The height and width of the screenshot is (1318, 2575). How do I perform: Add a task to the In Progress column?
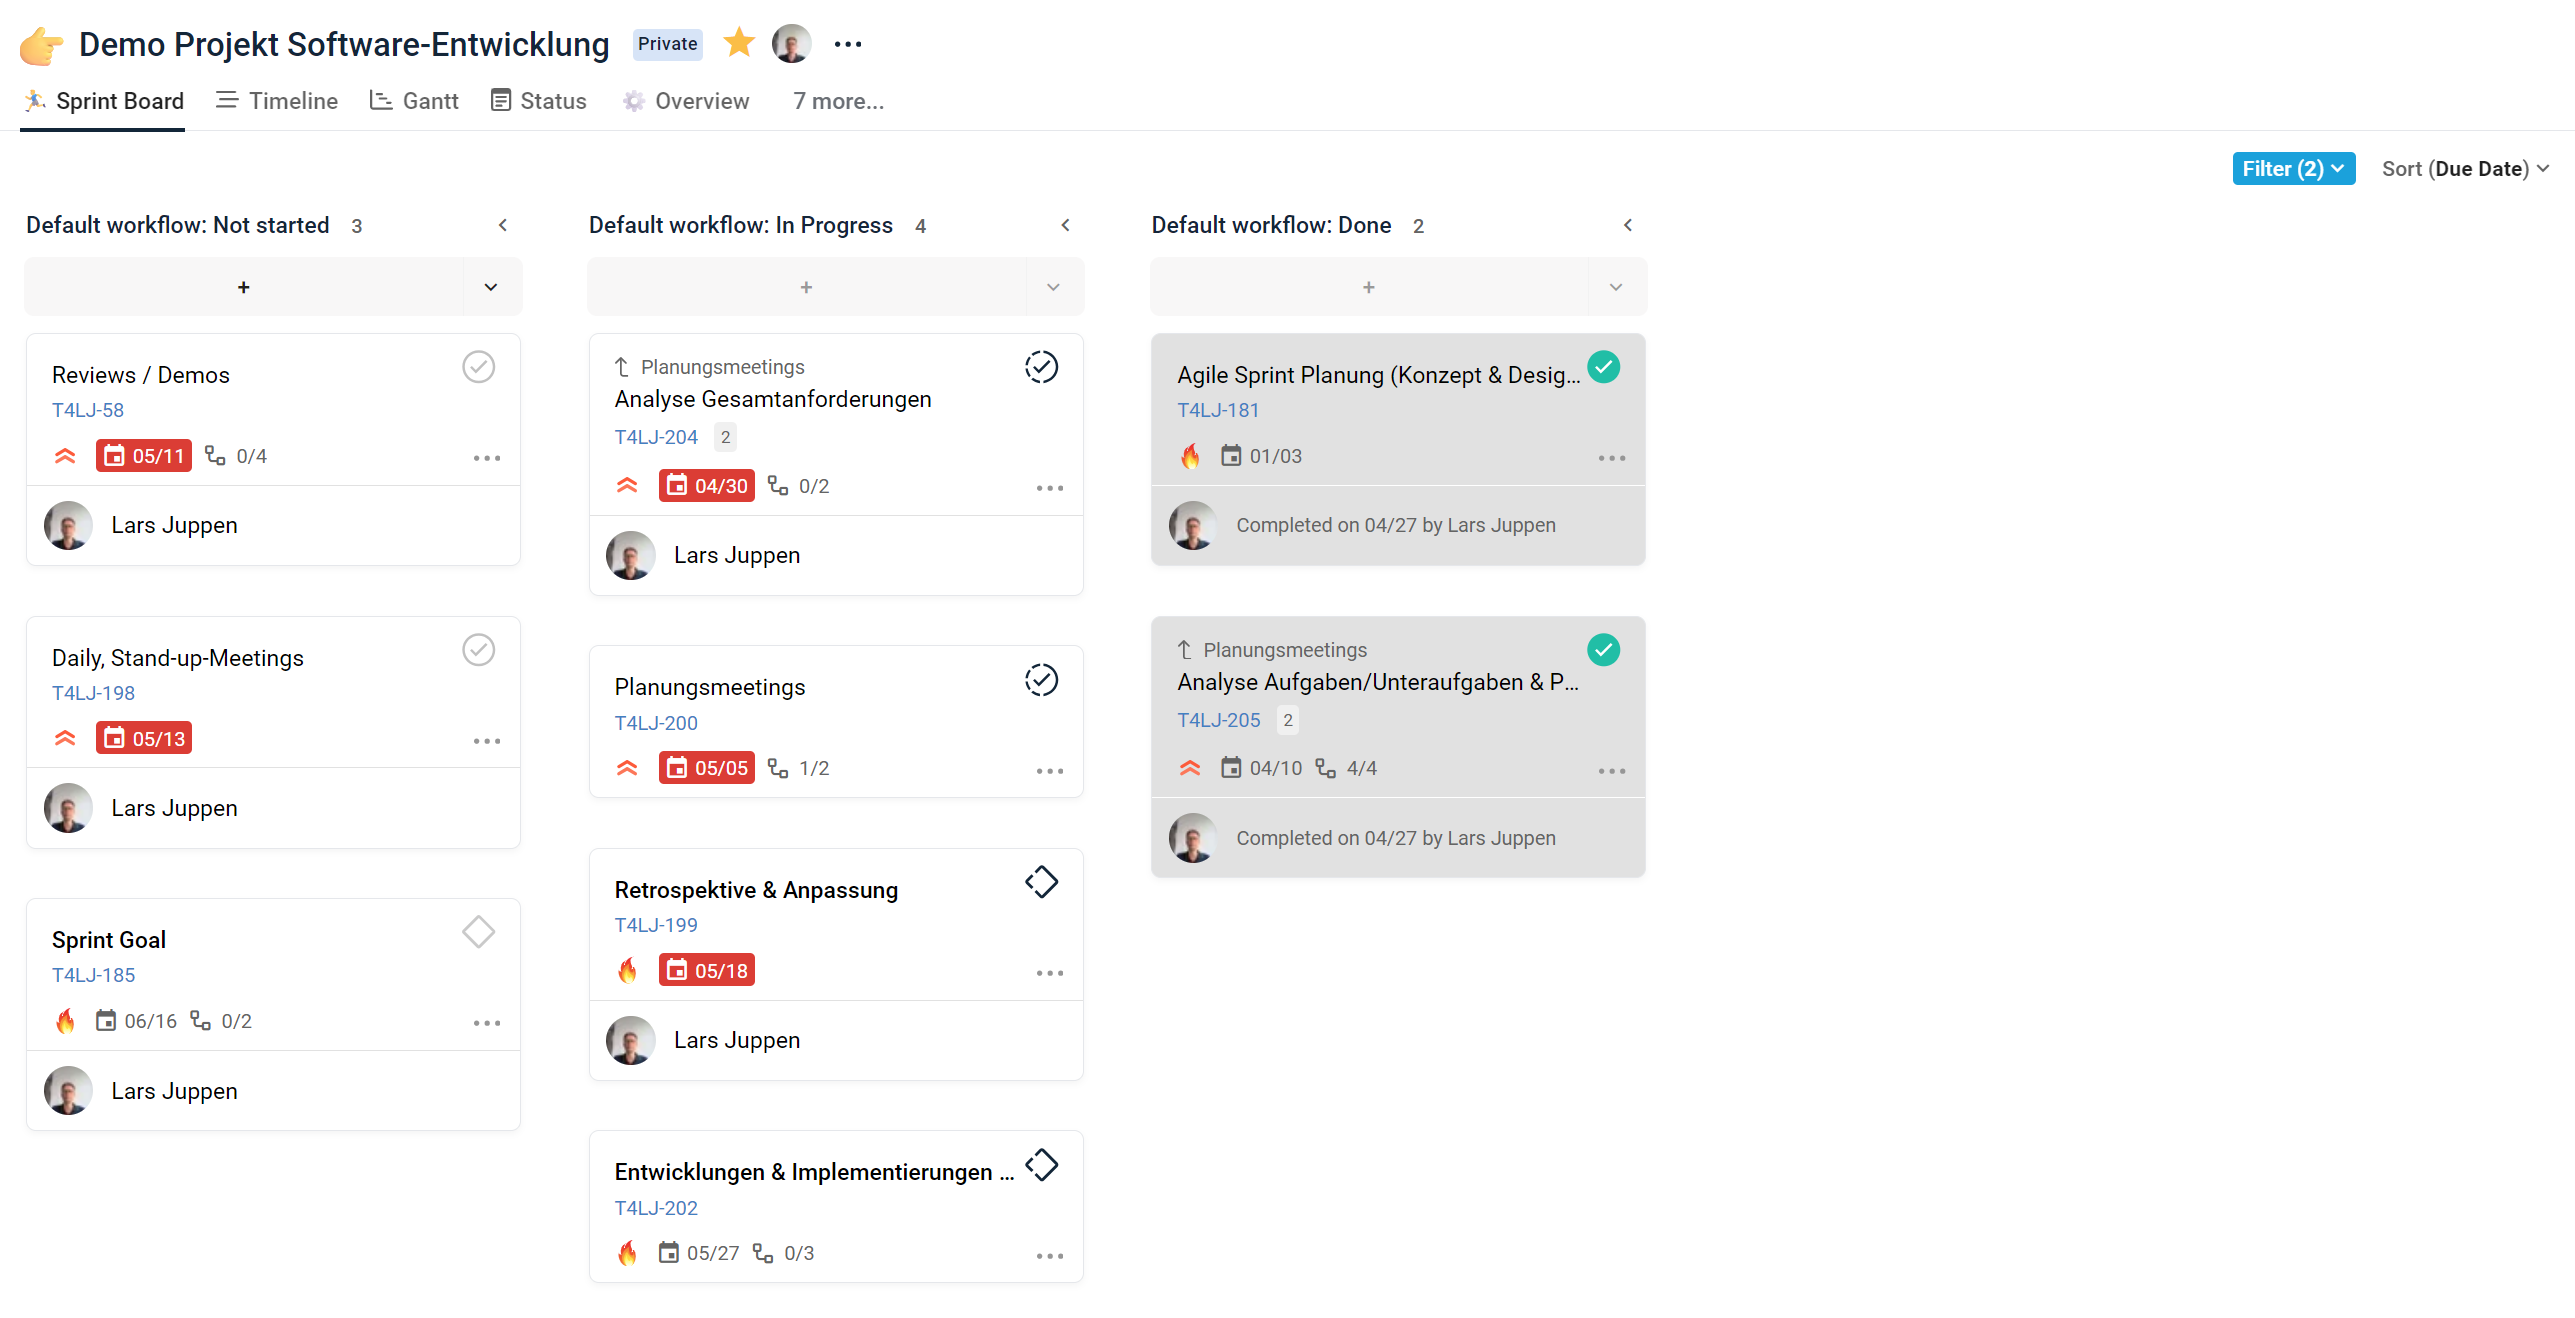click(x=806, y=287)
